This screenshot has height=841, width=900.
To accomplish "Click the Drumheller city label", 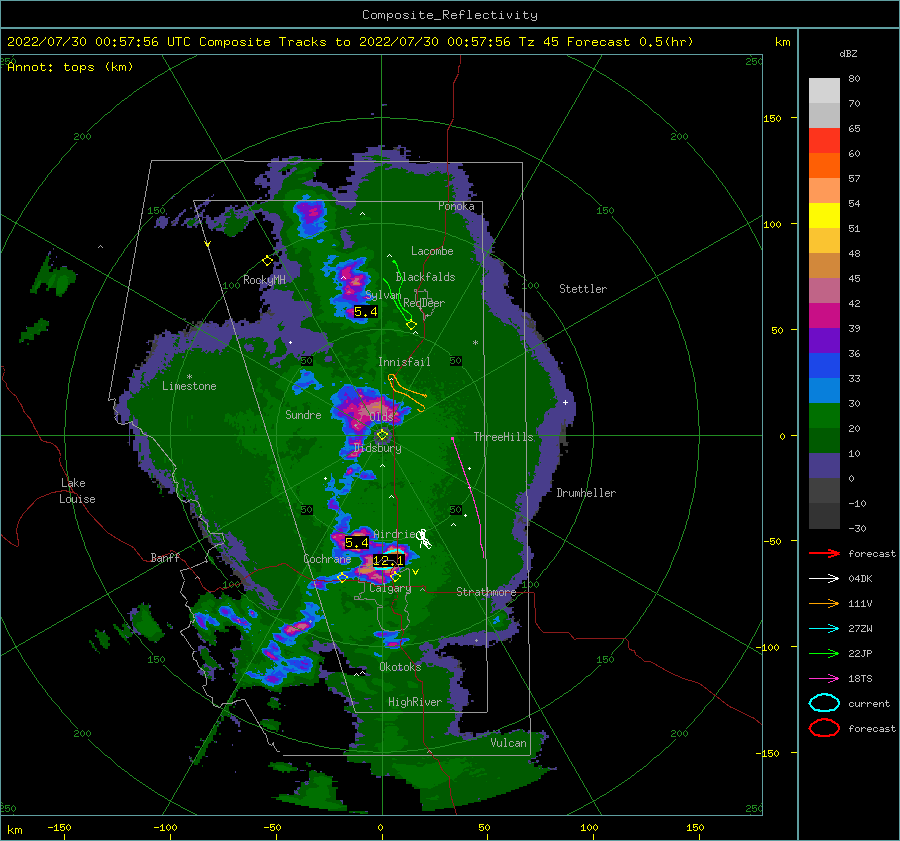I will (586, 493).
